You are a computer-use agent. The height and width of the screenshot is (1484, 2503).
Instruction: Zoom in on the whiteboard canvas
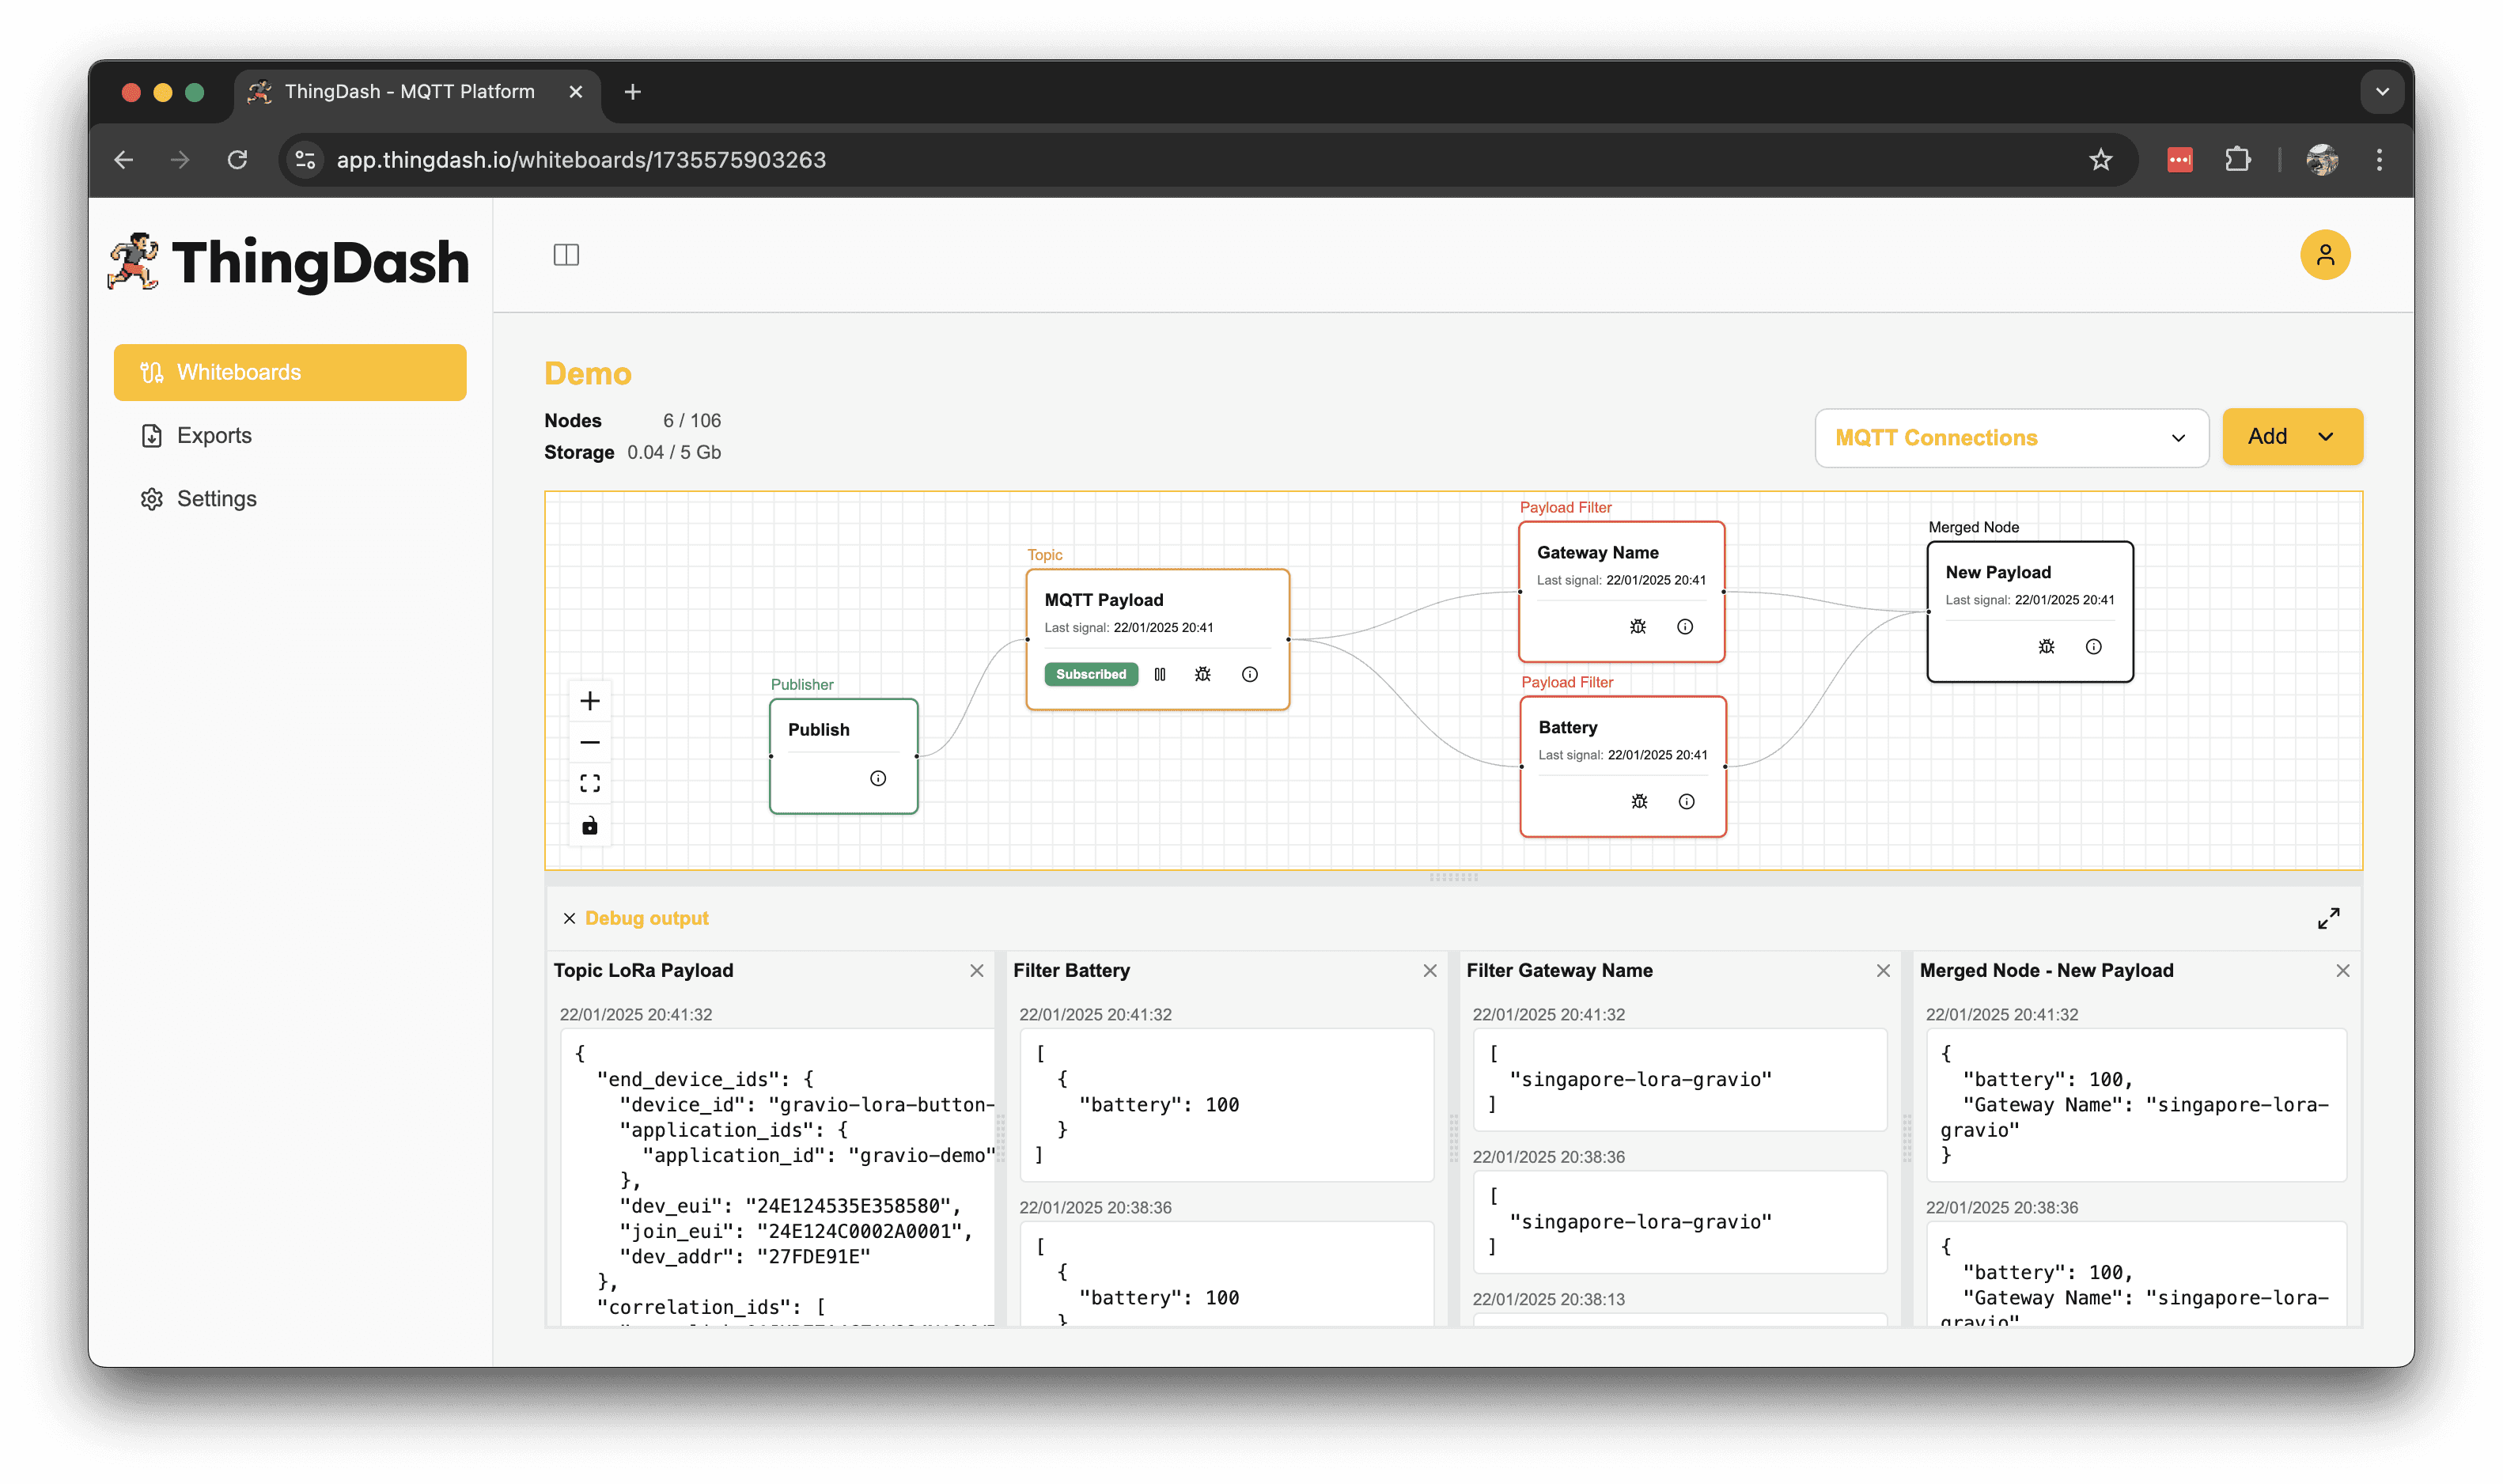(590, 700)
